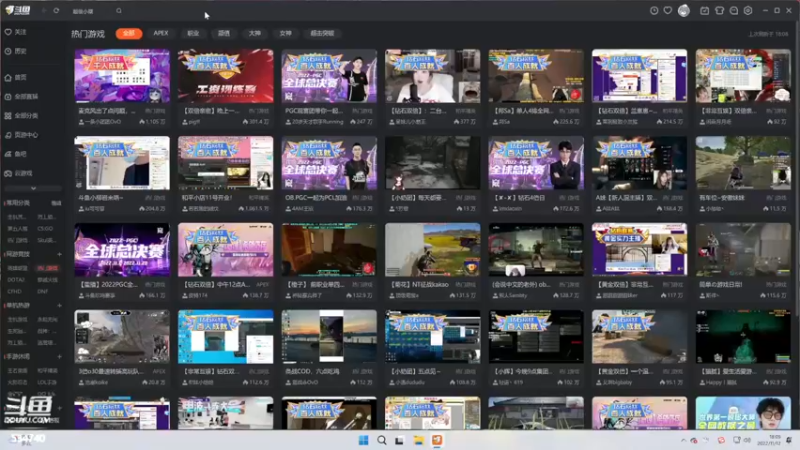This screenshot has width=800, height=450.
Task: Open Task View on the taskbar
Action: pyautogui.click(x=399, y=440)
